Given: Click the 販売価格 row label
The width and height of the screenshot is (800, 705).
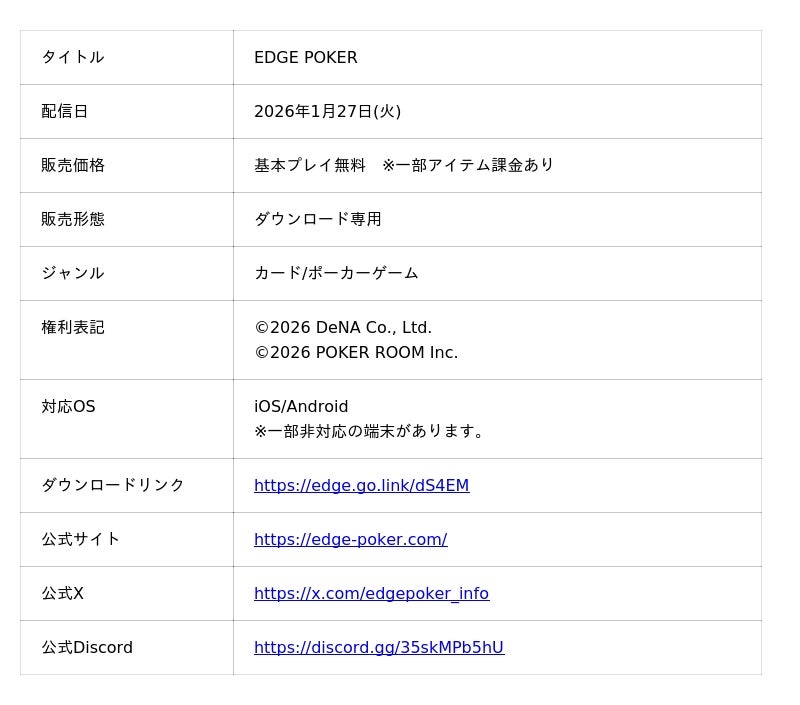Looking at the screenshot, I should click(x=73, y=165).
